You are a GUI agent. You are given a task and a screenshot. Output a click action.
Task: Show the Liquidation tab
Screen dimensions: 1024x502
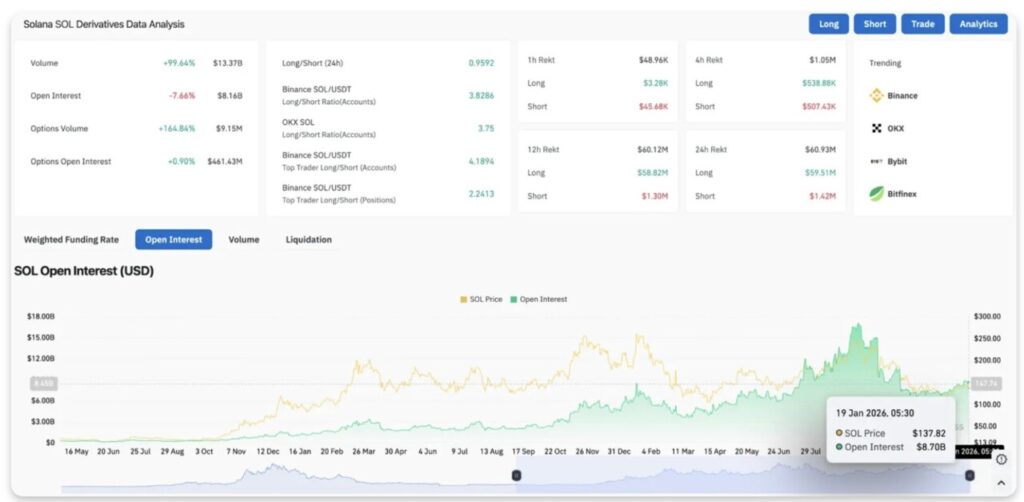308,240
